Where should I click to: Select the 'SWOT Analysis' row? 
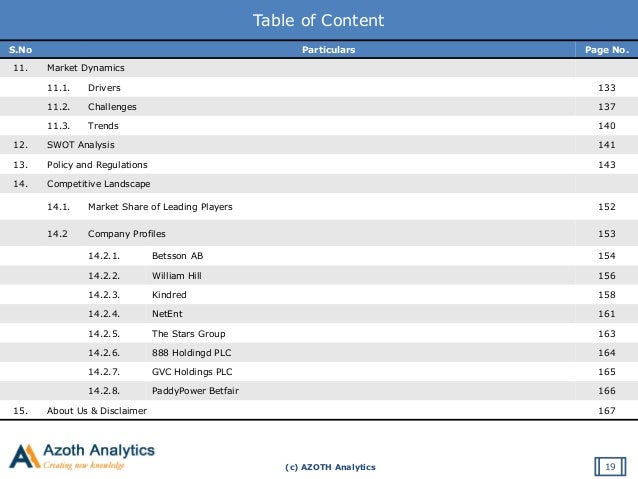(319, 145)
